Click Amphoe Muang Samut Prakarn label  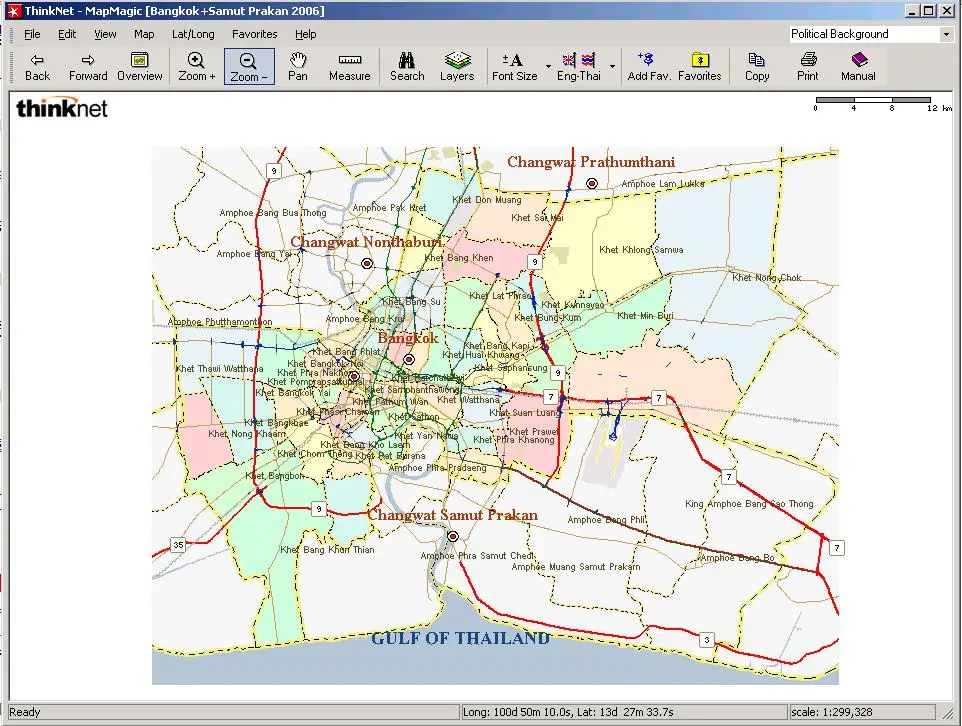pyautogui.click(x=576, y=567)
